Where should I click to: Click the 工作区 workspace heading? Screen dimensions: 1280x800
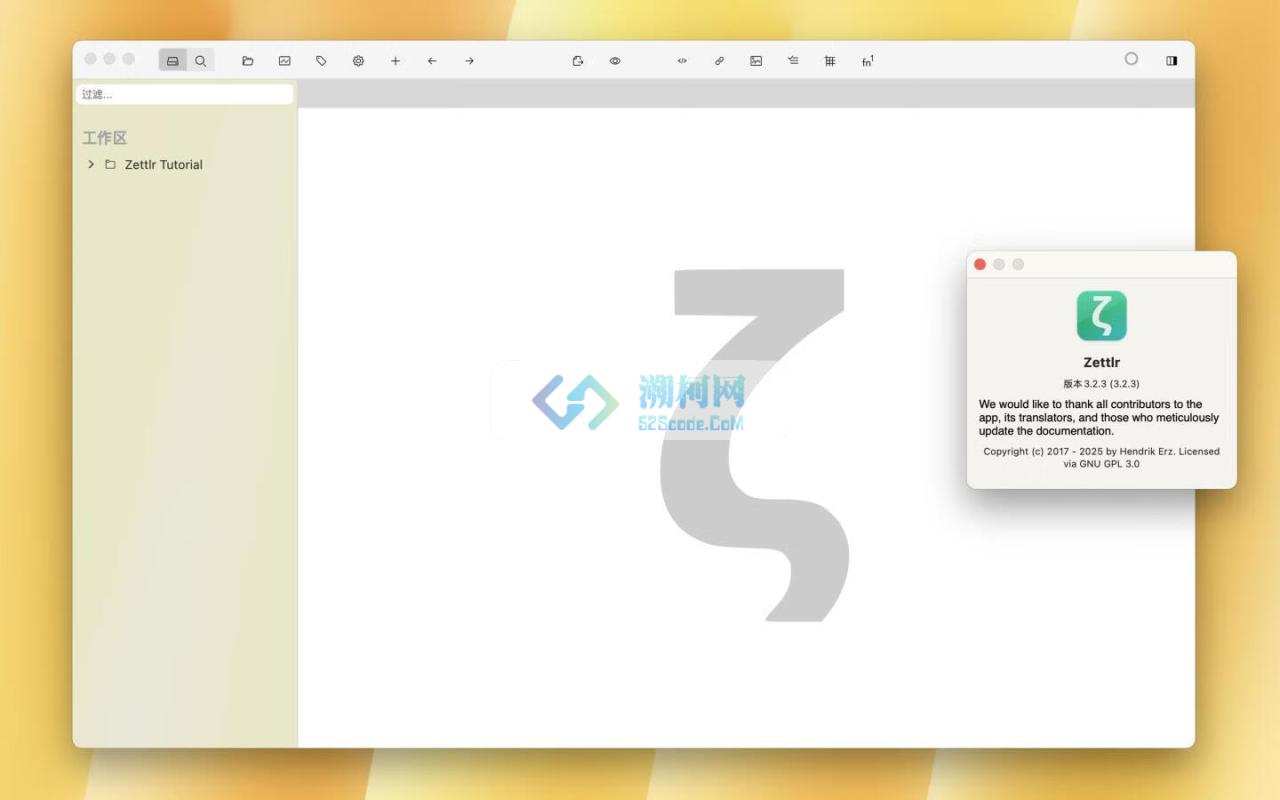pos(105,138)
